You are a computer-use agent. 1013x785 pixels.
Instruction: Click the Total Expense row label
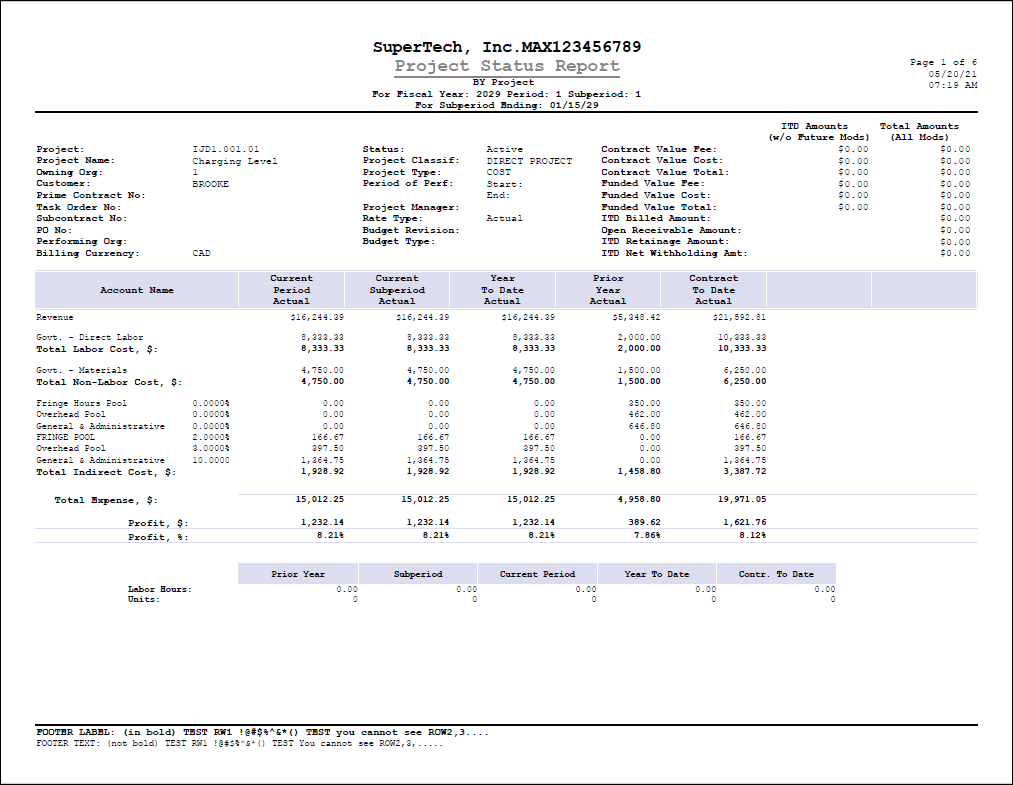point(105,499)
